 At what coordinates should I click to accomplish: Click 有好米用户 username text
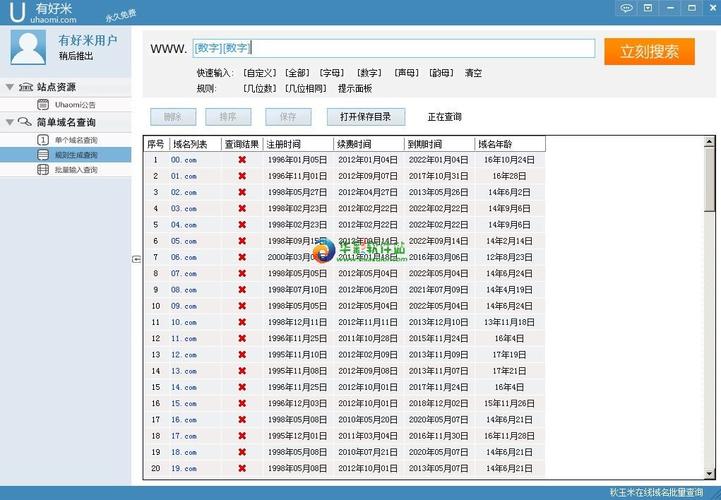click(x=88, y=40)
